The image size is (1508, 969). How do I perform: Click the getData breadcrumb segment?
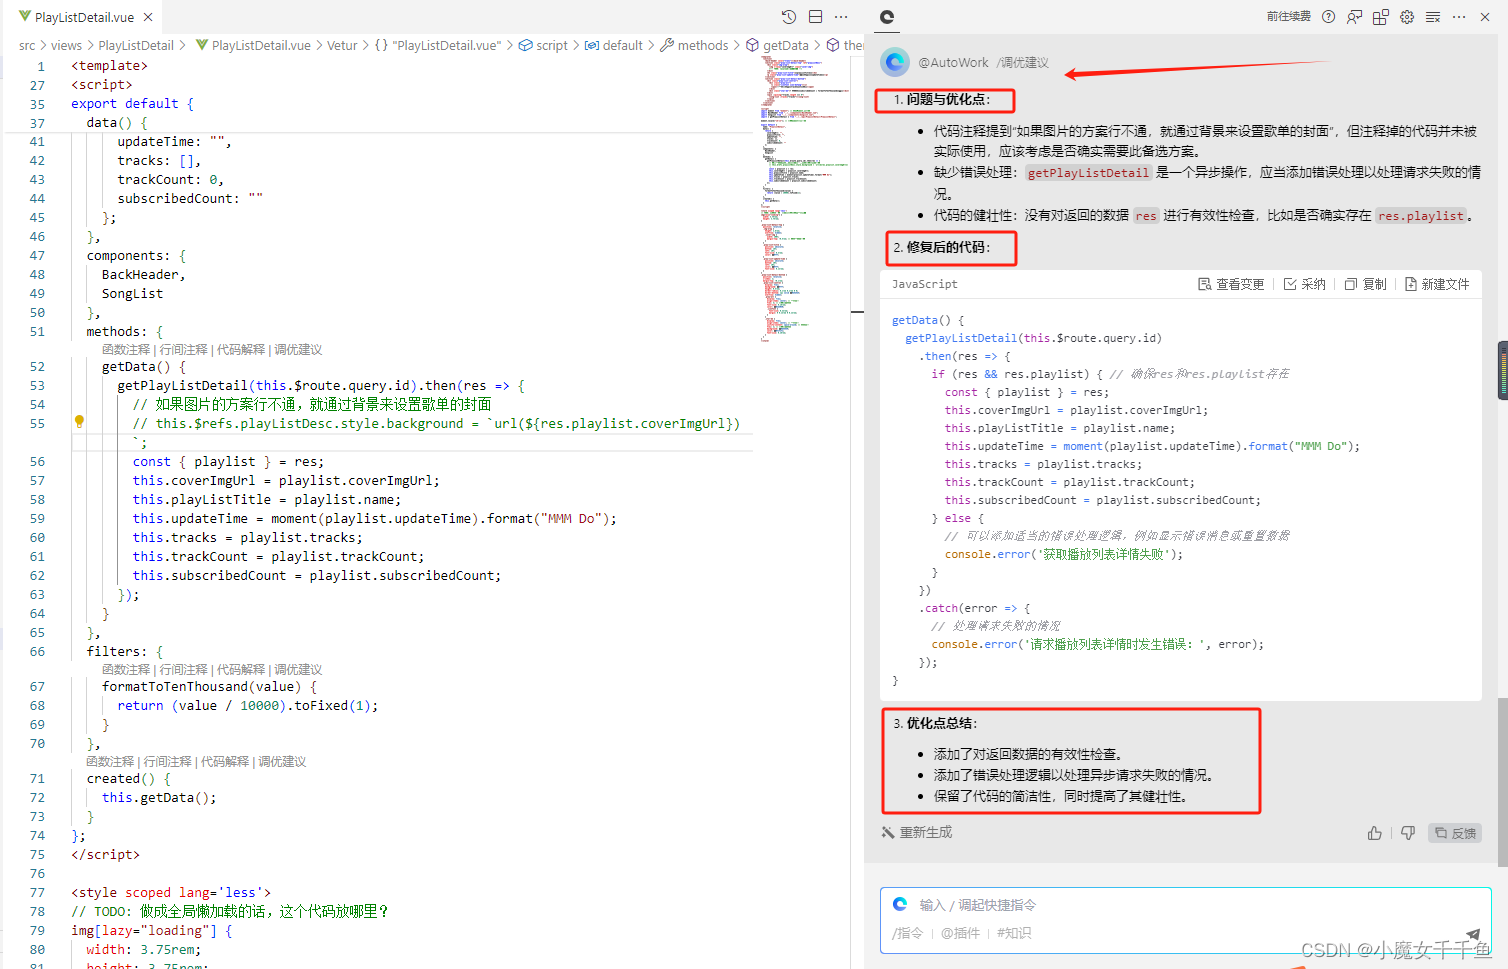tap(777, 45)
